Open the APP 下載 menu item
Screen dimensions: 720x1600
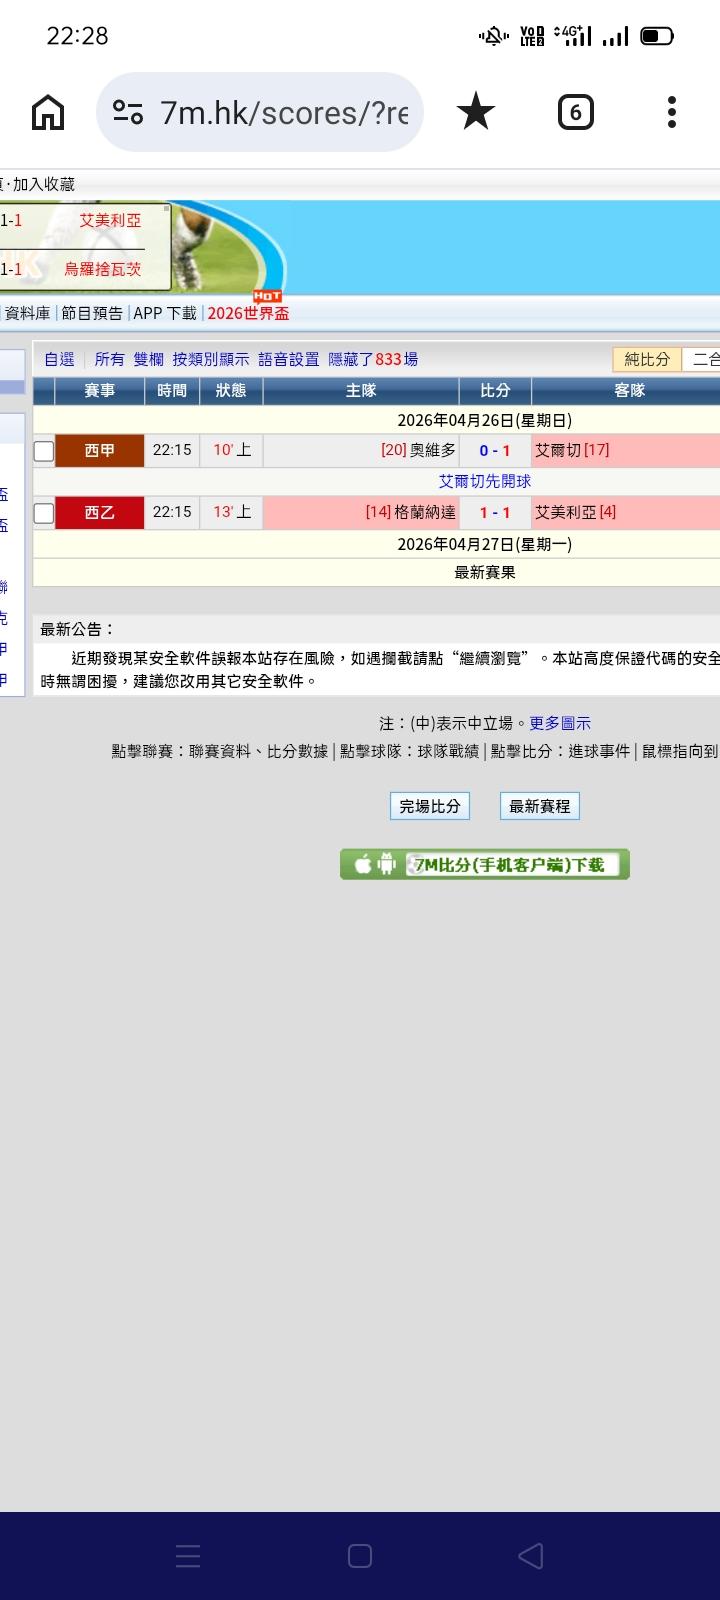(165, 313)
